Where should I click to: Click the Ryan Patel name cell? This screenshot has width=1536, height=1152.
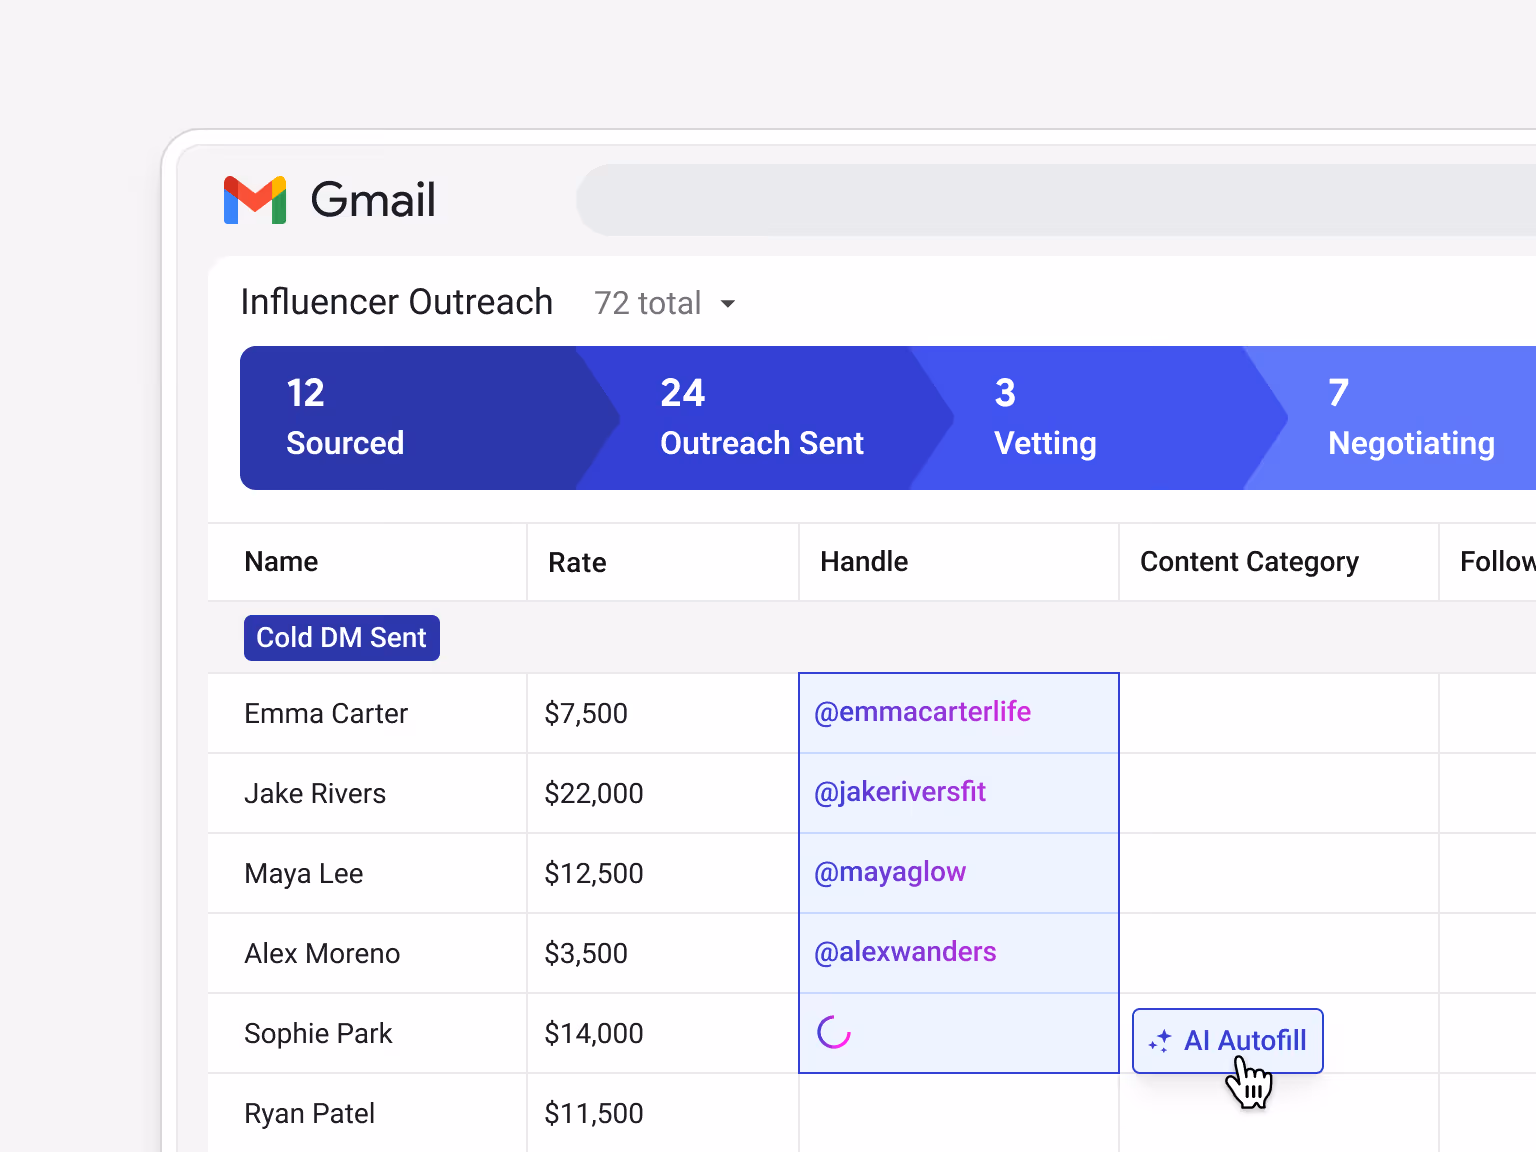(367, 1113)
